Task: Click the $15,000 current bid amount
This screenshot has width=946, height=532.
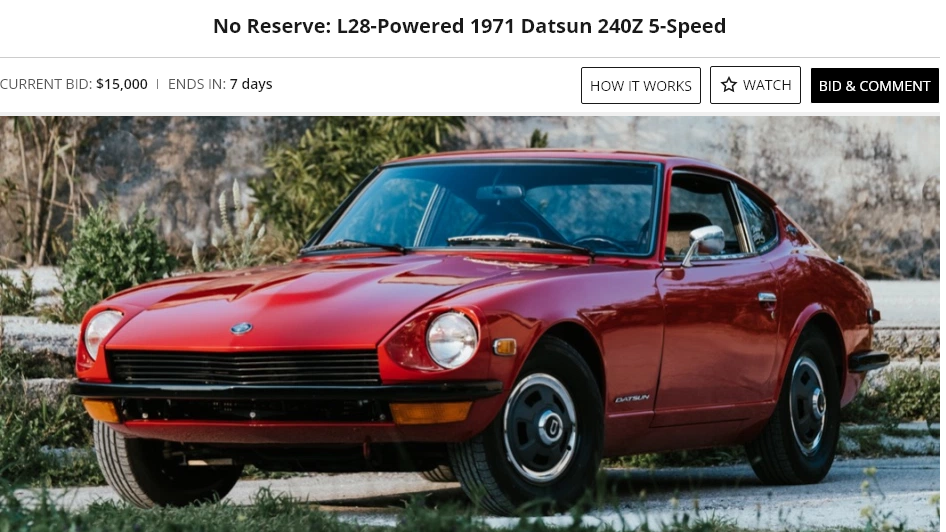Action: (122, 84)
